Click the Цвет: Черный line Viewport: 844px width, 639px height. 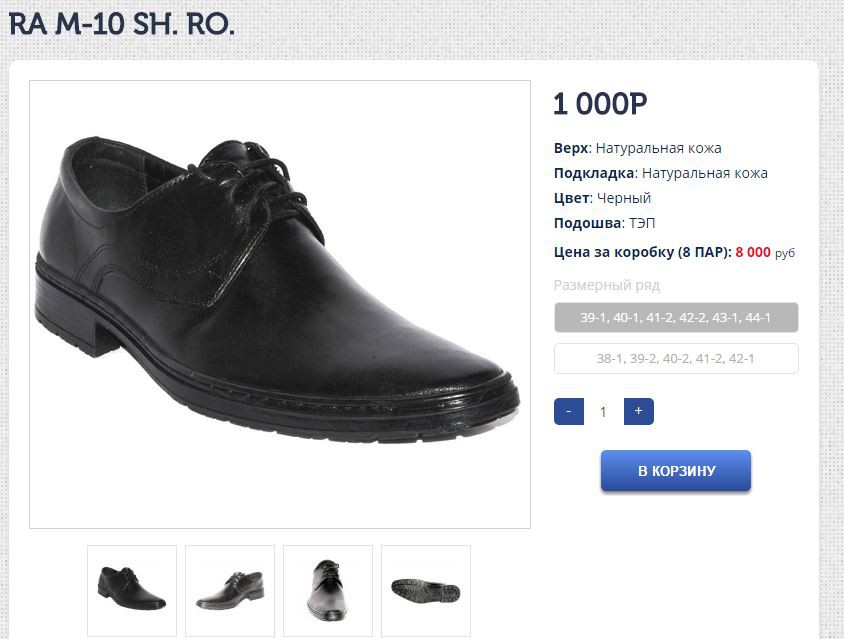(x=602, y=198)
